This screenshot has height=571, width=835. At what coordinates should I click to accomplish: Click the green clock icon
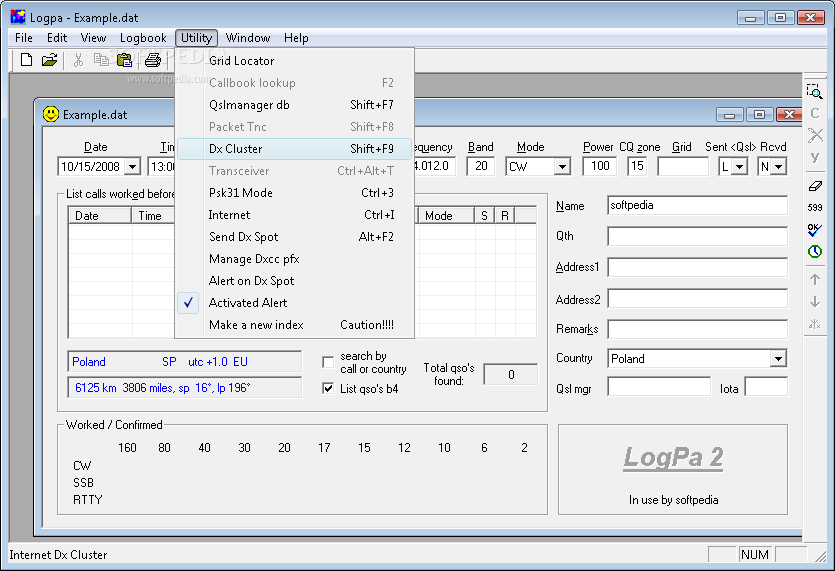click(815, 251)
